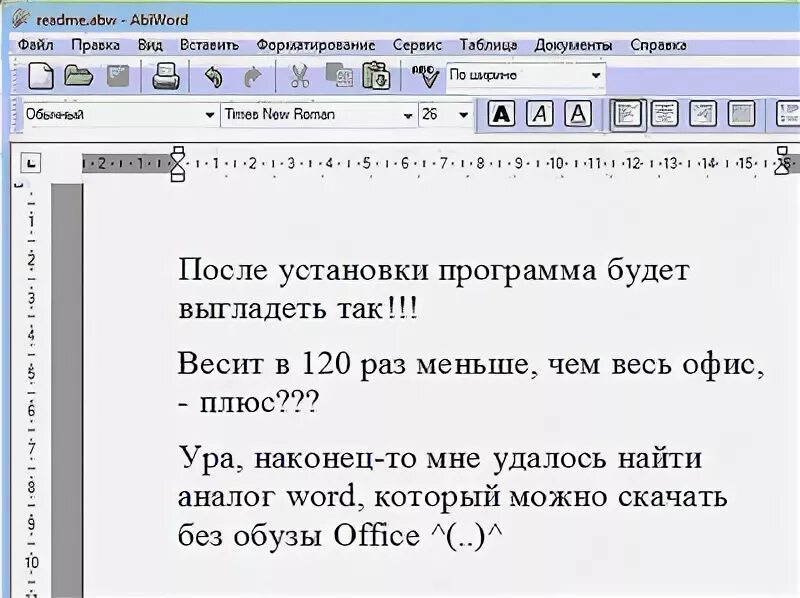Open the Справка menu

point(658,45)
